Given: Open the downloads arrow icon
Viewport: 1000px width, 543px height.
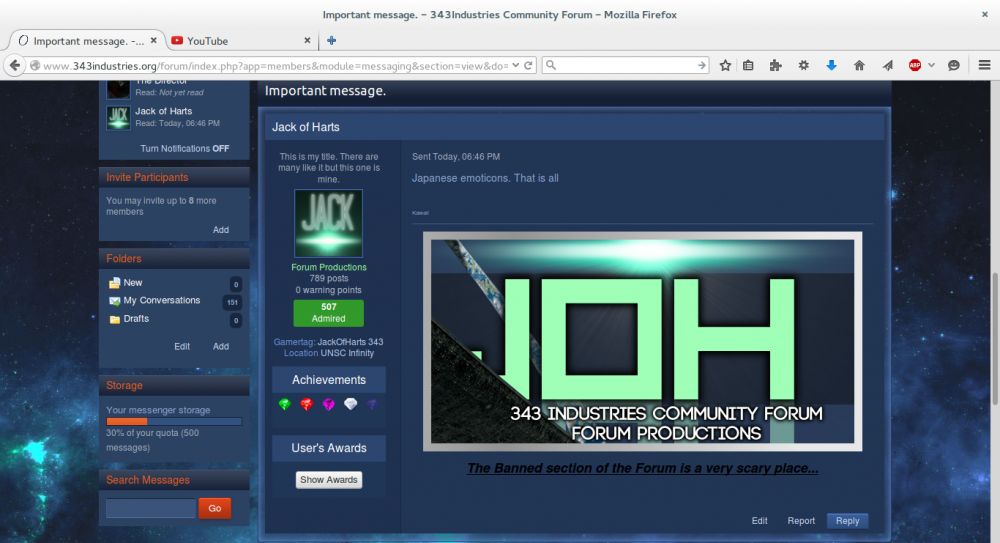Looking at the screenshot, I should [x=831, y=66].
